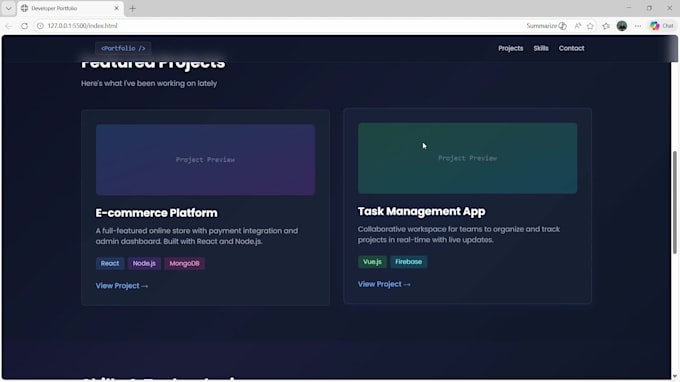Select the Developer Portfolio browser tab

pyautogui.click(x=71, y=8)
